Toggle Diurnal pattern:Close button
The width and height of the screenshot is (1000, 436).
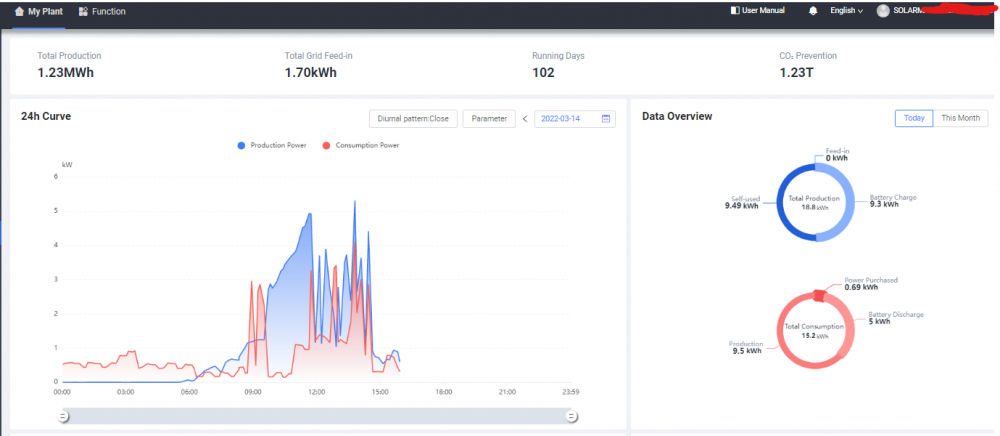coord(413,119)
